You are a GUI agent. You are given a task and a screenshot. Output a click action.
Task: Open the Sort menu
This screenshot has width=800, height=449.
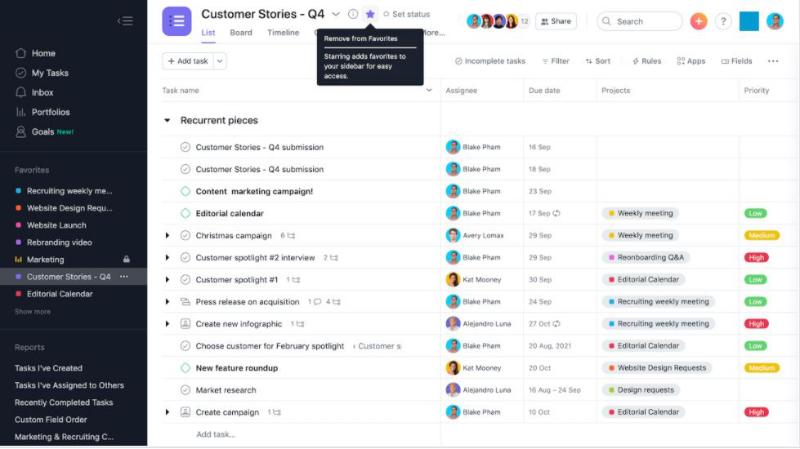pos(597,61)
